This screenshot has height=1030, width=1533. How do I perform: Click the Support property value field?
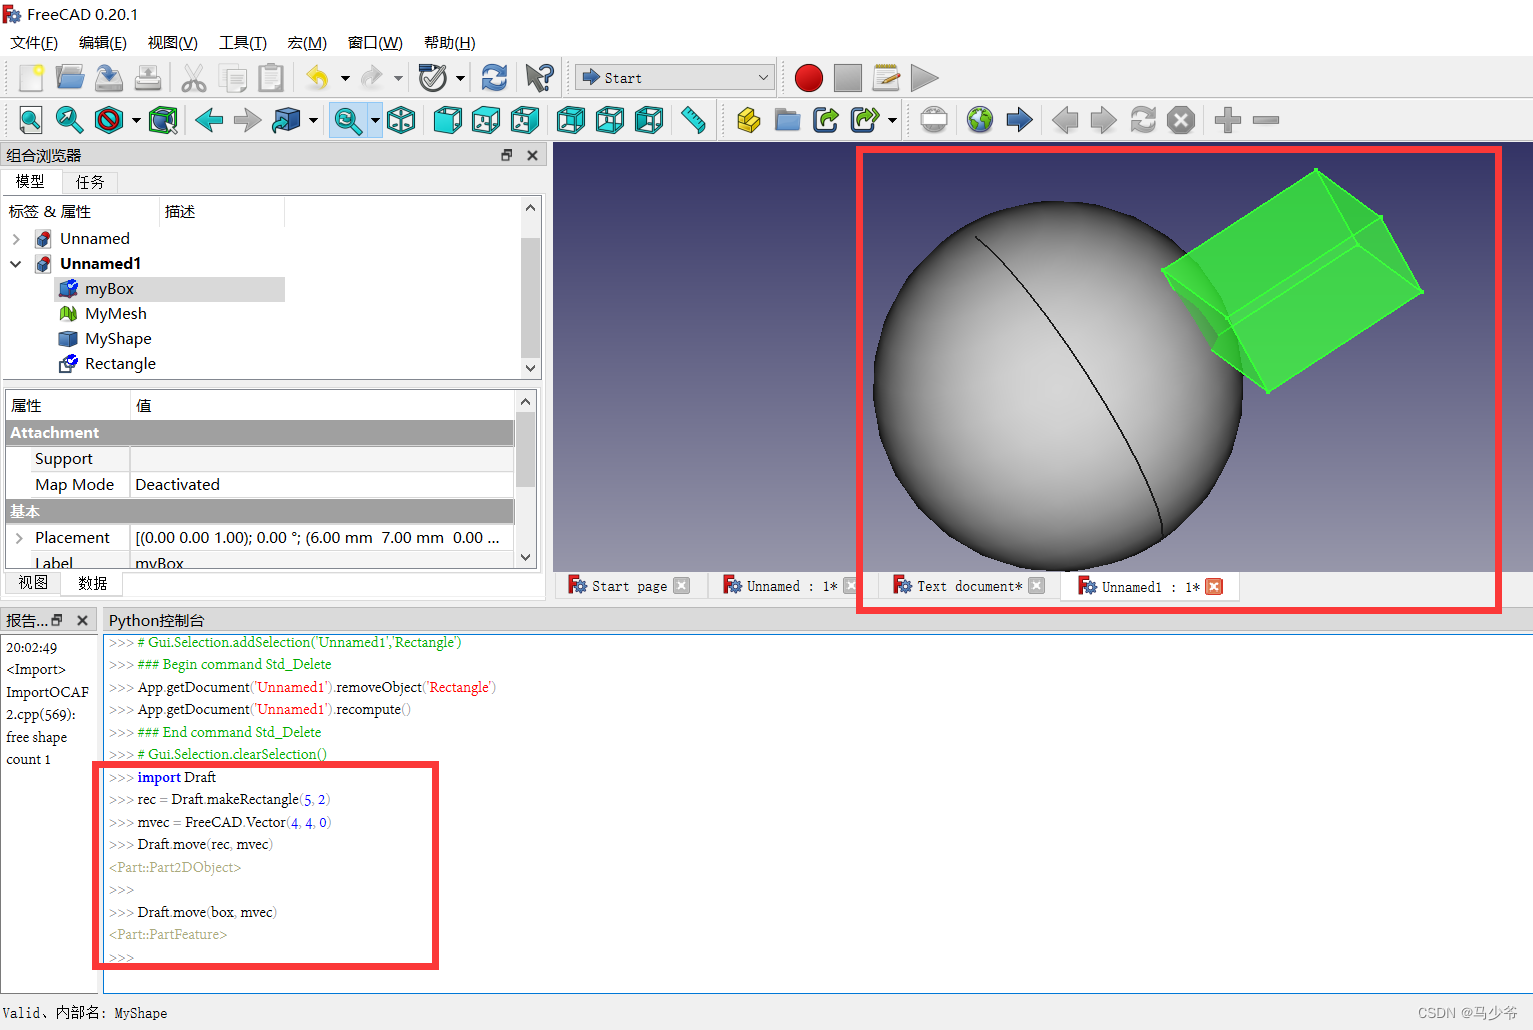[x=322, y=459]
